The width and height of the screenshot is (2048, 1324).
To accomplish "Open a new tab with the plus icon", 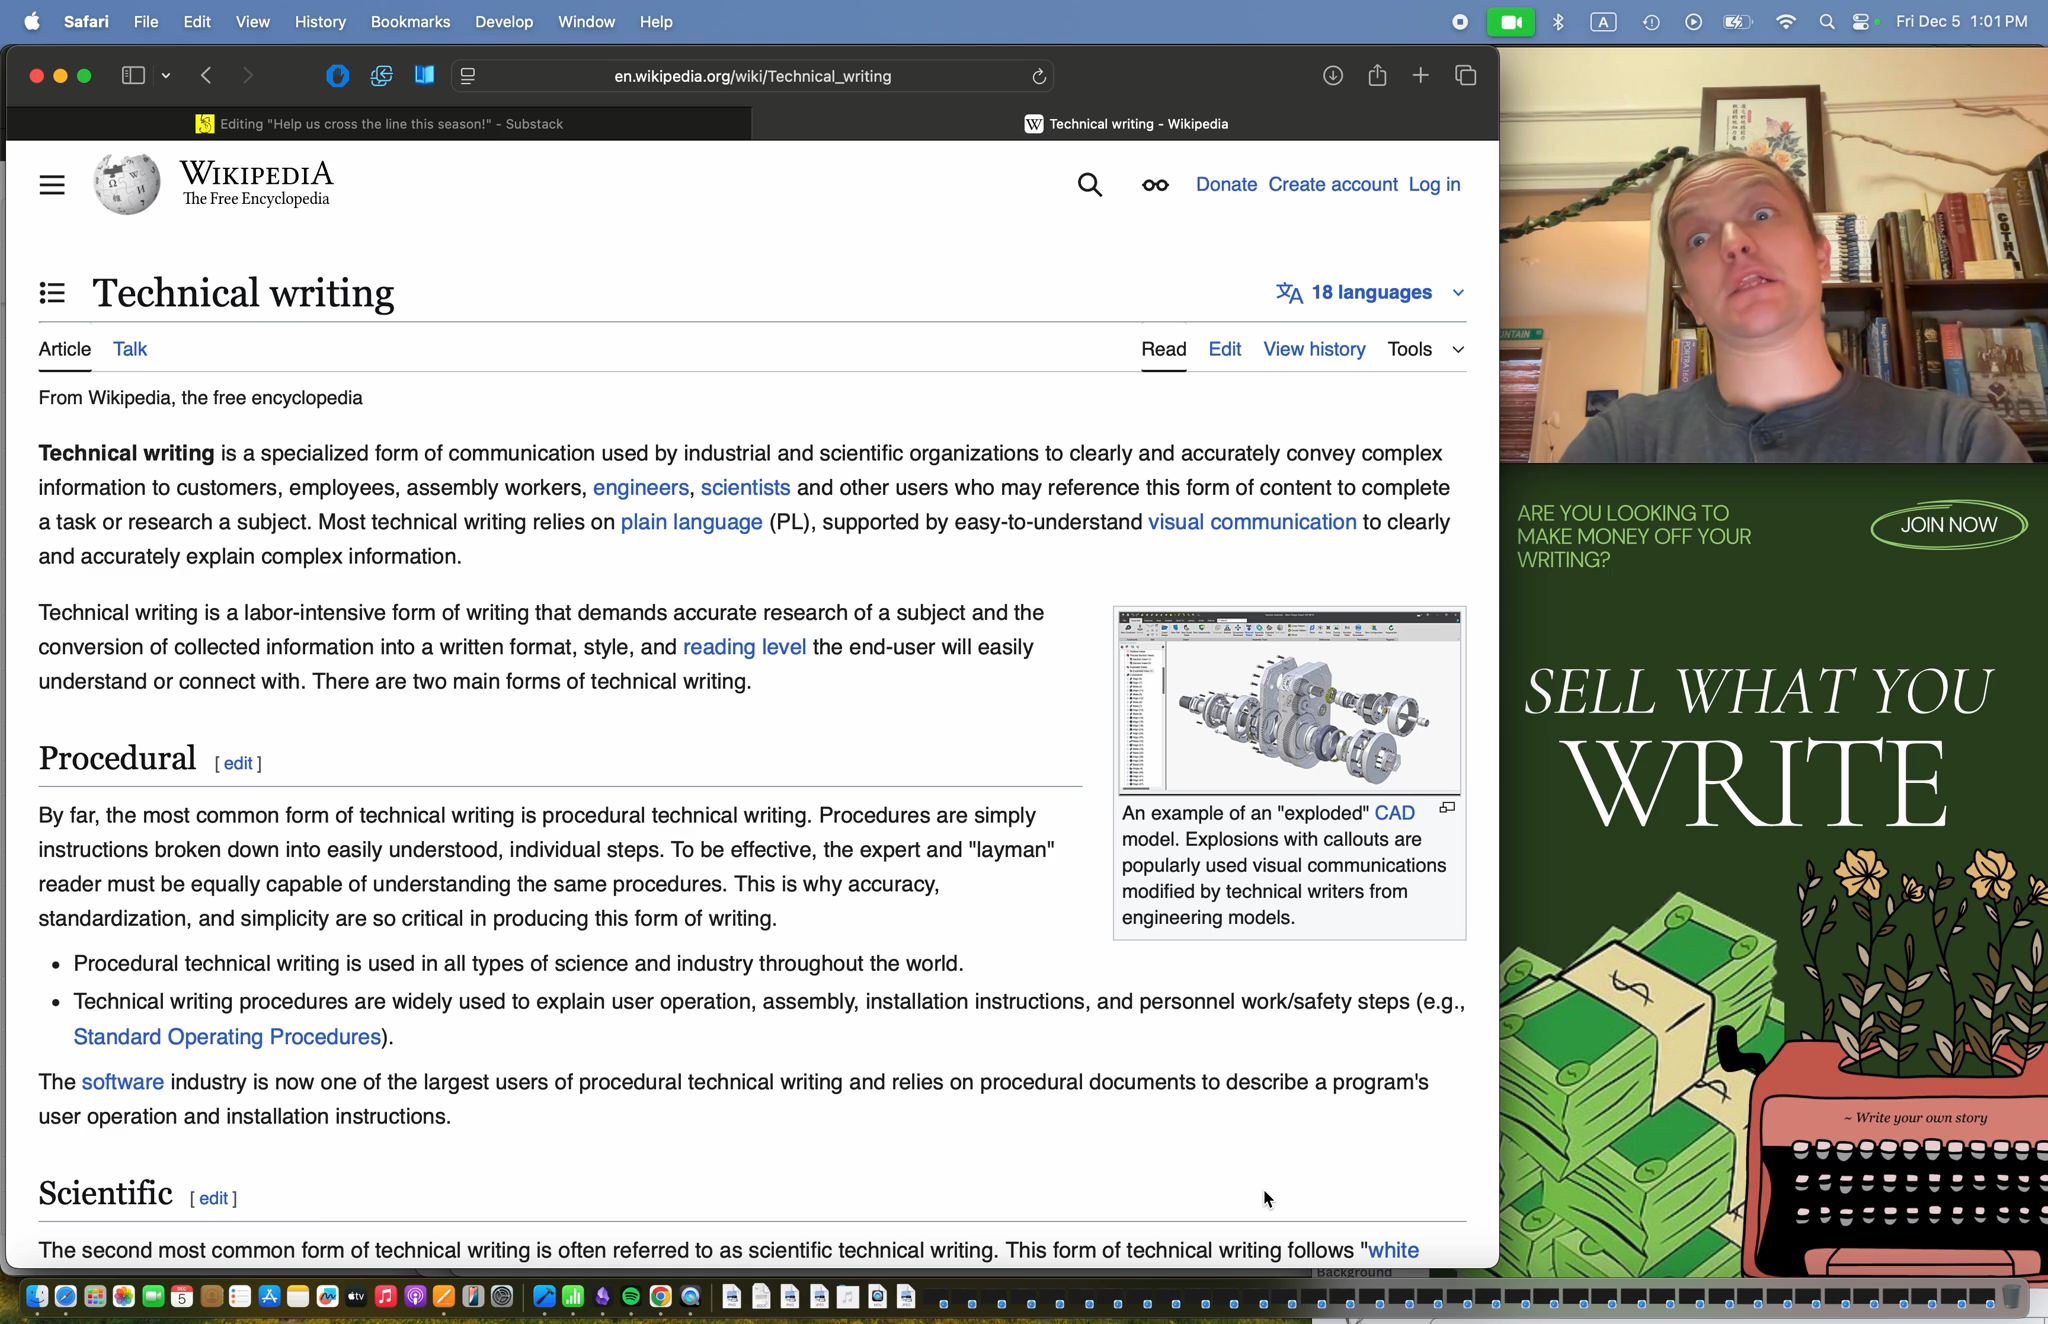I will click(1420, 76).
